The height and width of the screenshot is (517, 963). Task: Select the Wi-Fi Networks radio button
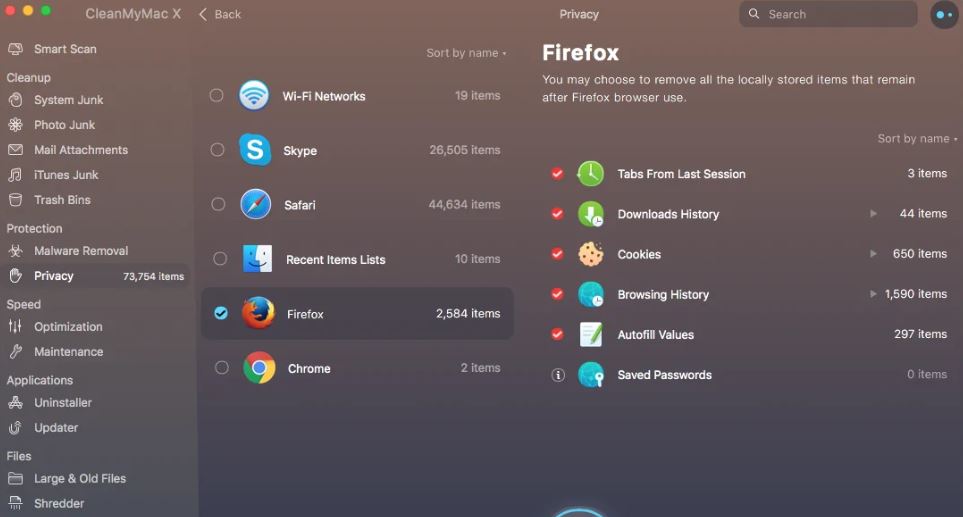(216, 95)
